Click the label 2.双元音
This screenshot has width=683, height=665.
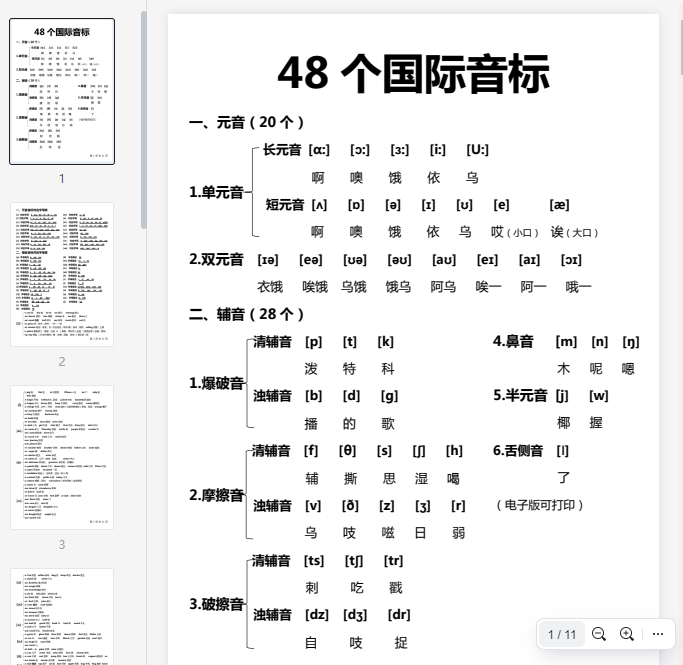pyautogui.click(x=216, y=260)
